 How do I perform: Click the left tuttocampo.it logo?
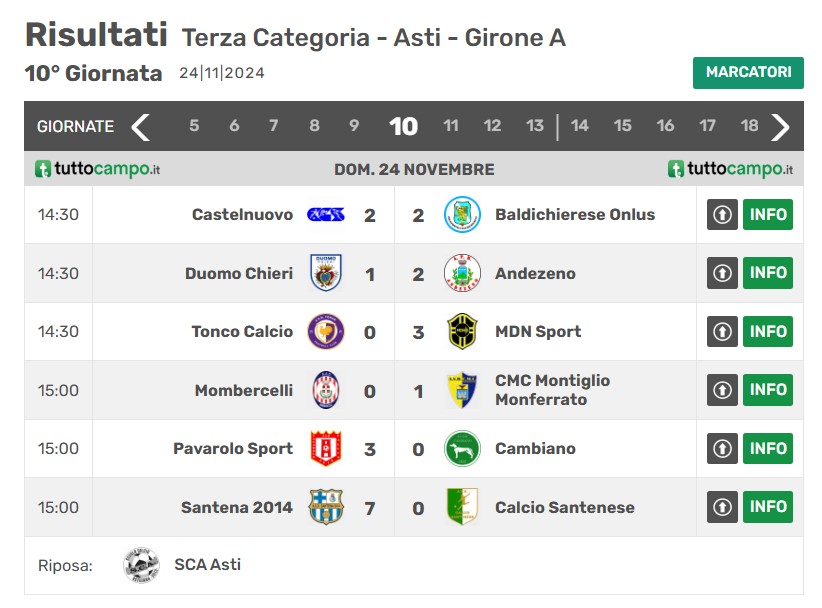(x=97, y=169)
